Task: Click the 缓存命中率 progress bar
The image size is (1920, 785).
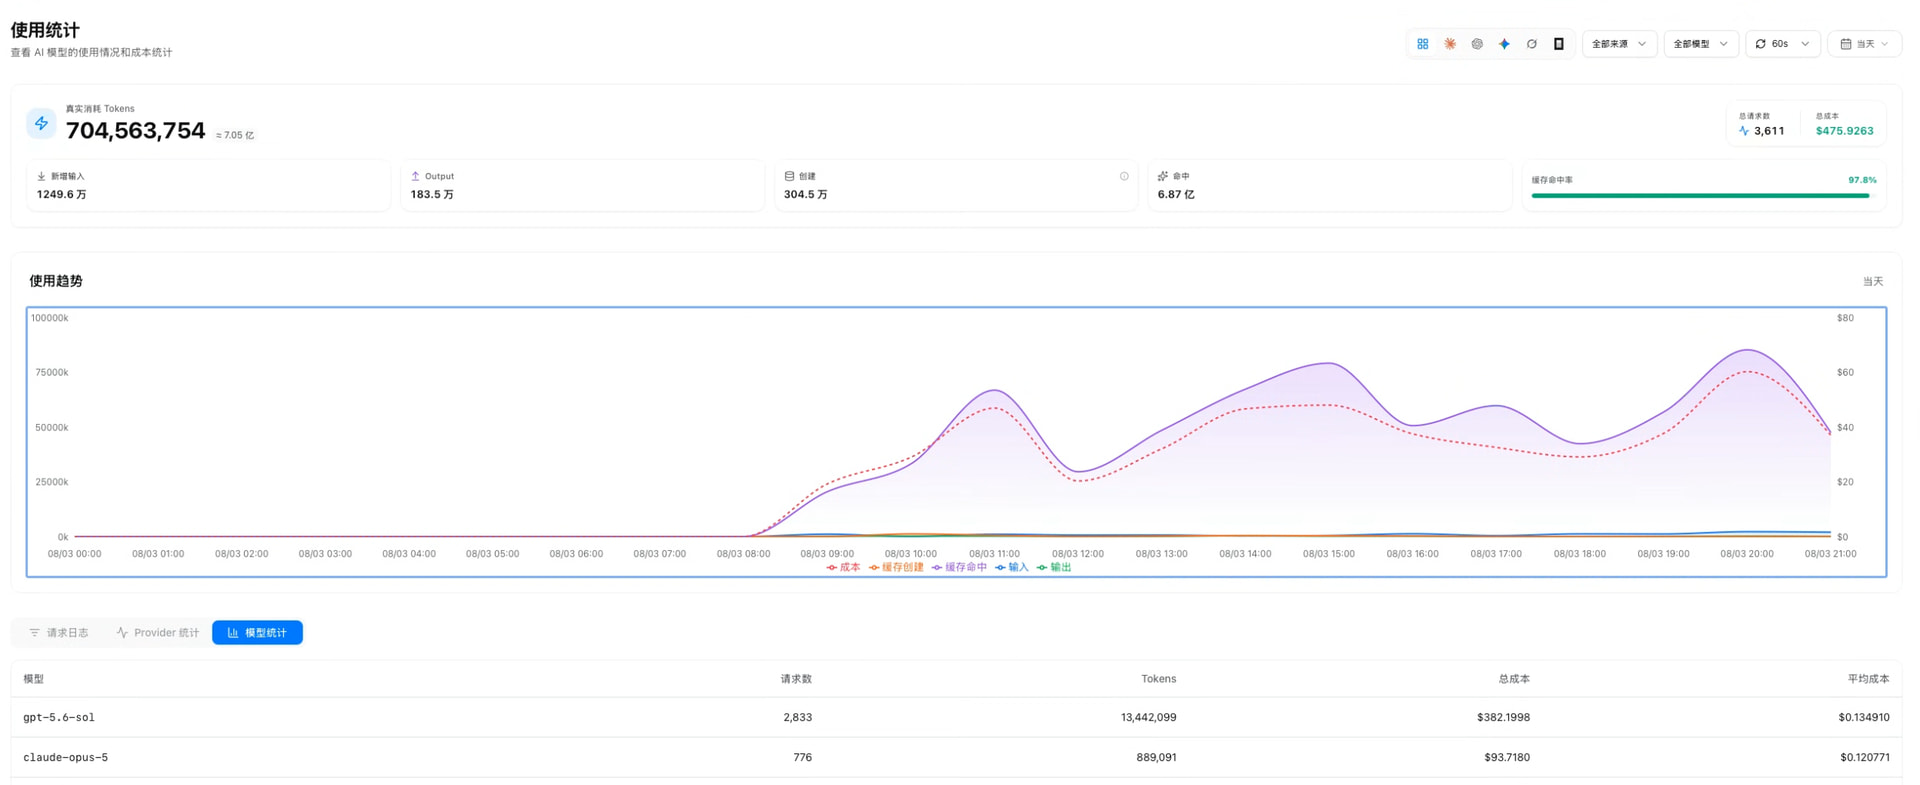Action: point(1700,196)
